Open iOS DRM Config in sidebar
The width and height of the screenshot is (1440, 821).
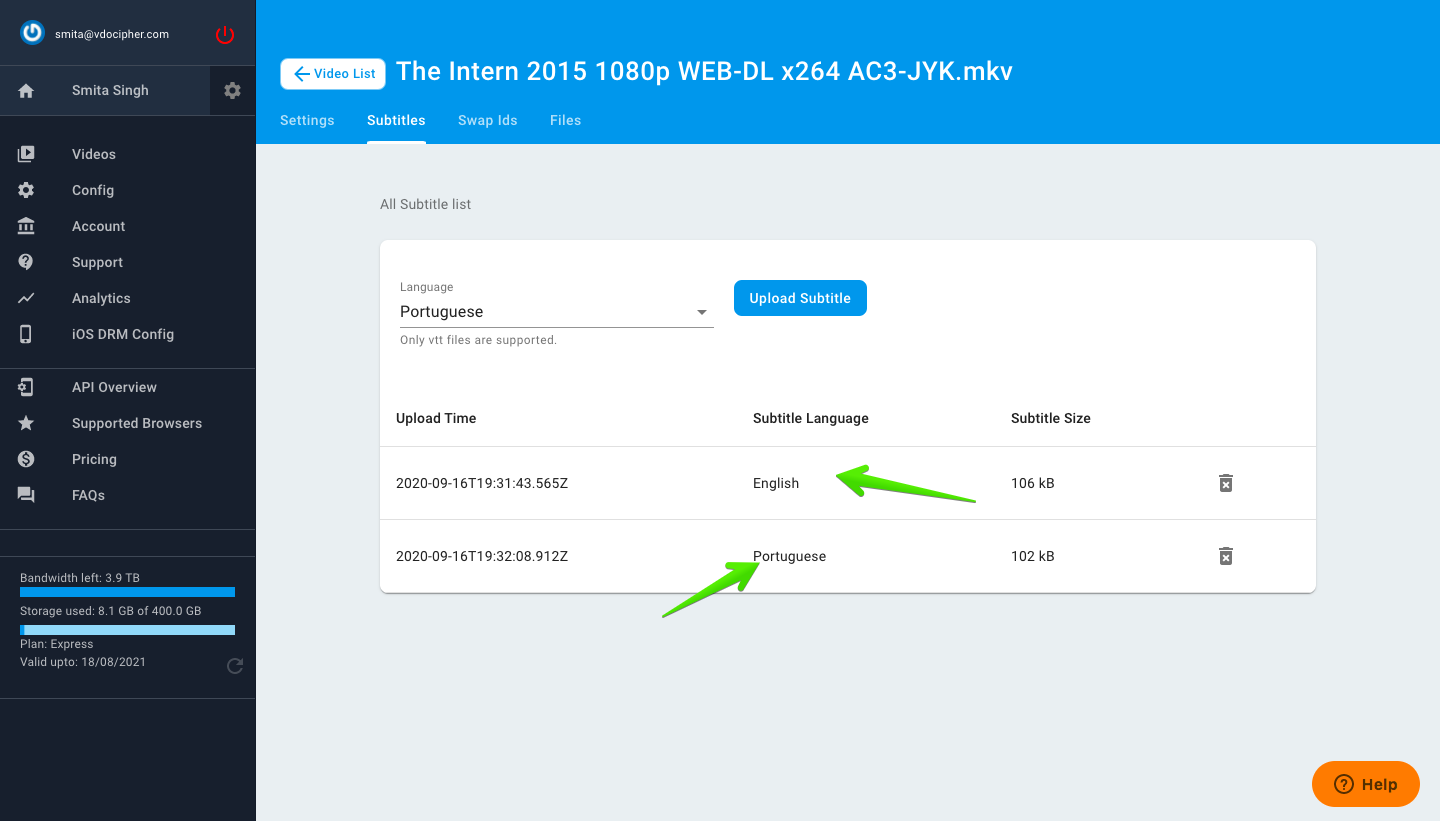click(123, 334)
